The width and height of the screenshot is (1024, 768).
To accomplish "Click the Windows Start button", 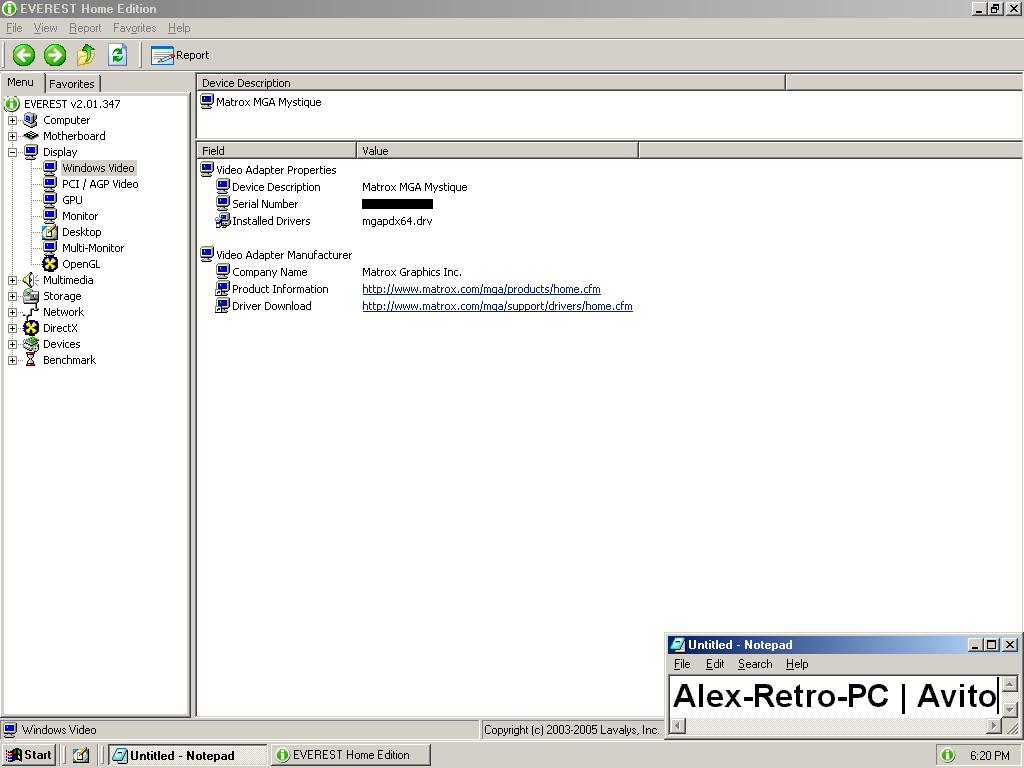I will tap(29, 755).
